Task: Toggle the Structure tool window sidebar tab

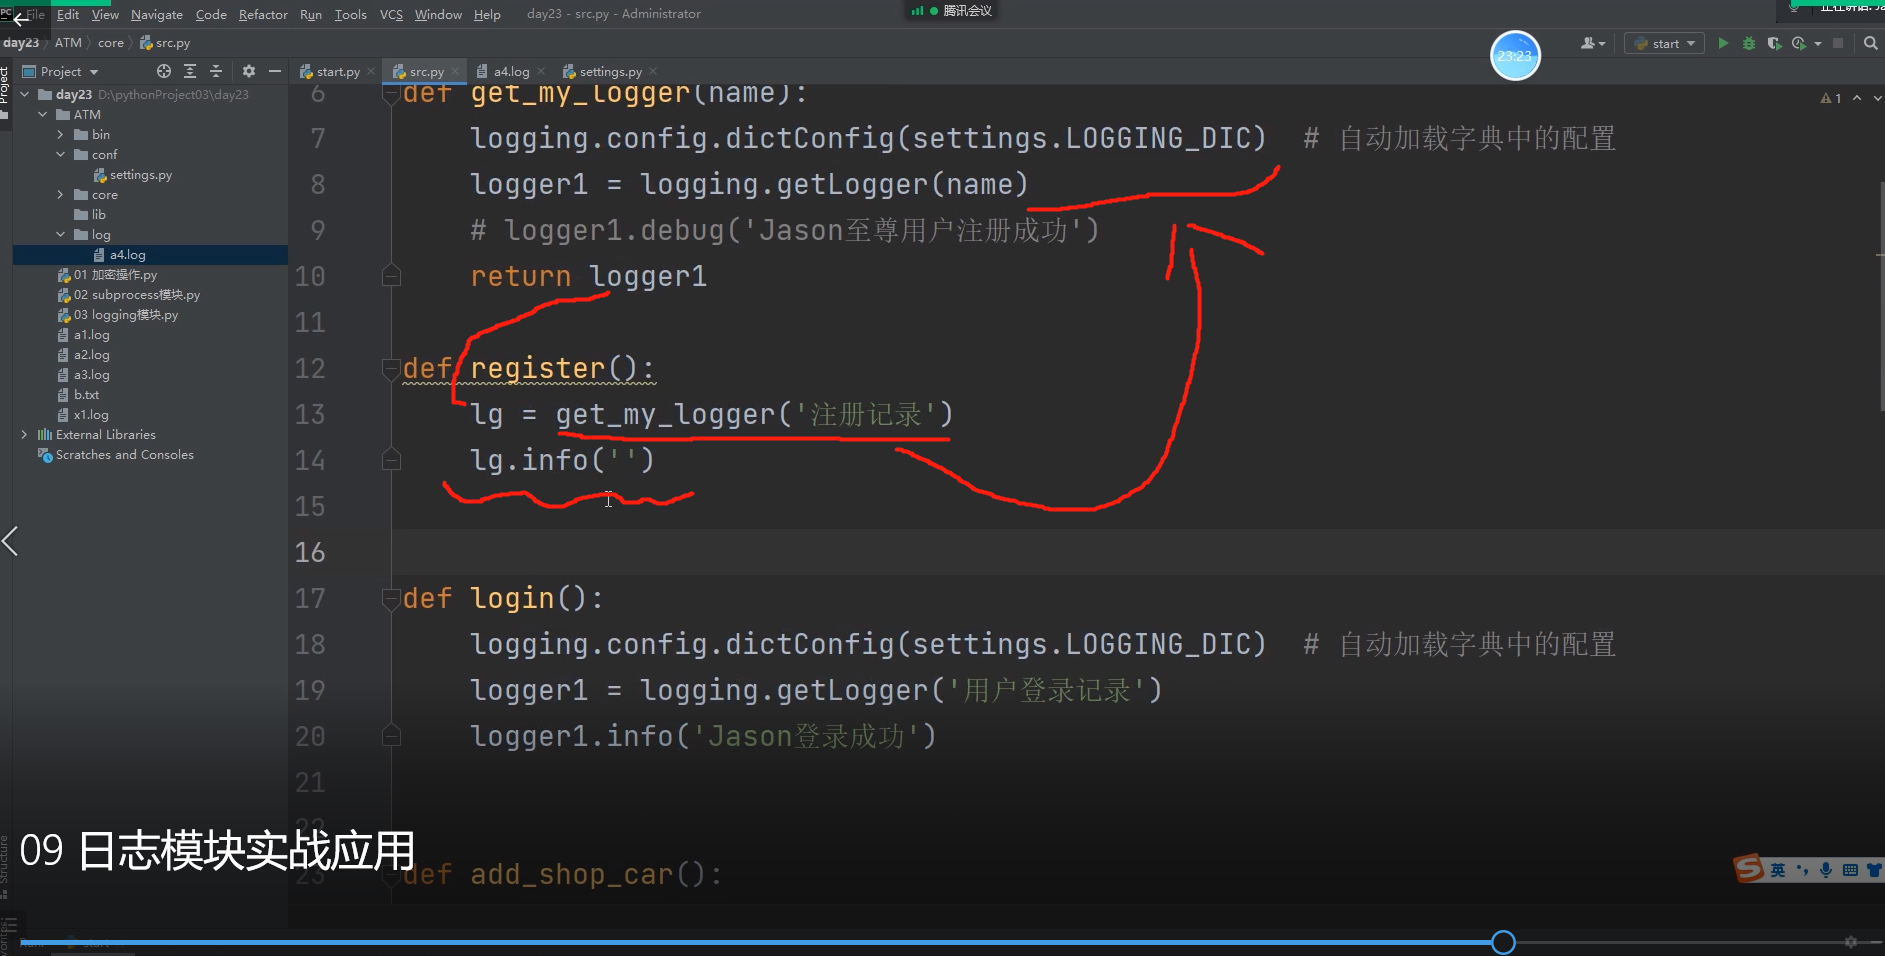Action: 5,866
